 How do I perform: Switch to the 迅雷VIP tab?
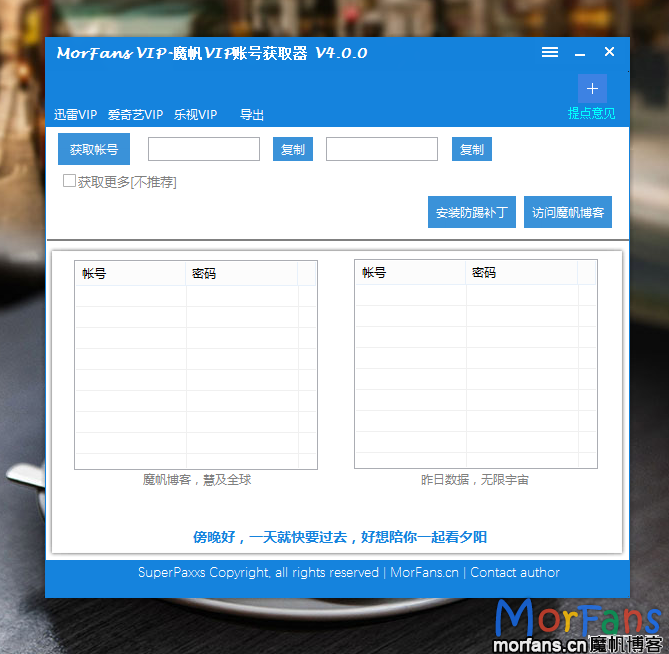pyautogui.click(x=76, y=115)
